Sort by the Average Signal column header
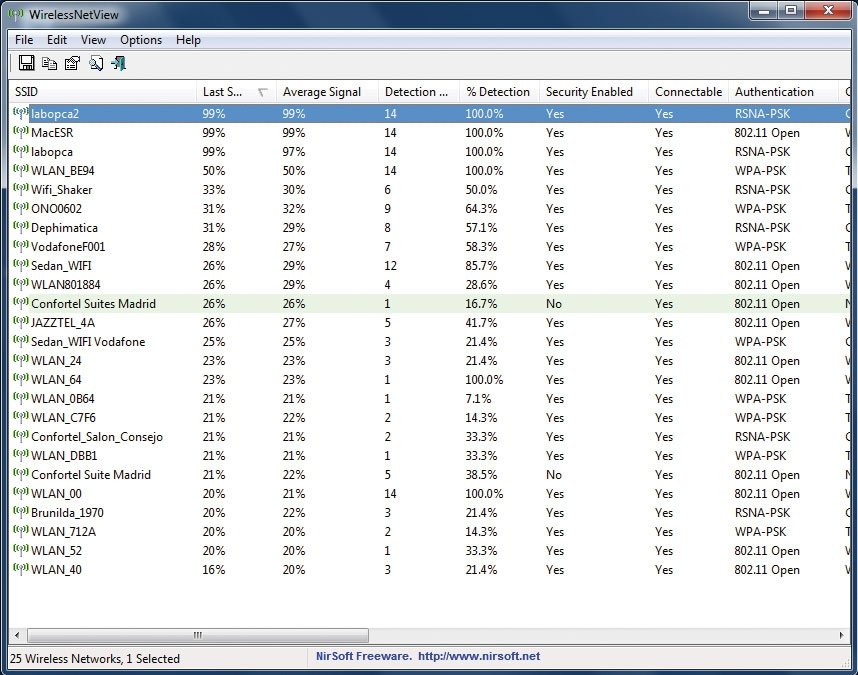The height and width of the screenshot is (675, 858). click(x=327, y=91)
